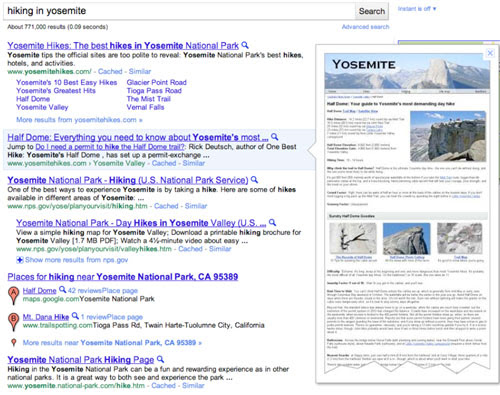Screen dimensions: 500x395
Task: Click the Half Dome cliff photo in preview
Action: tap(448, 137)
